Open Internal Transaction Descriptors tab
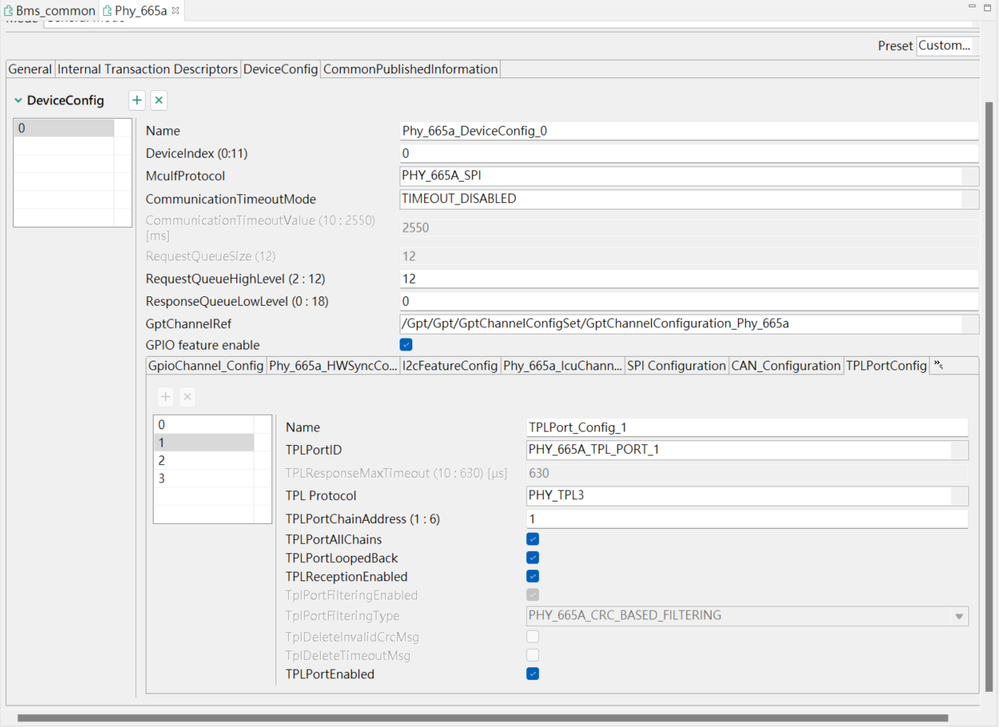 (x=148, y=69)
